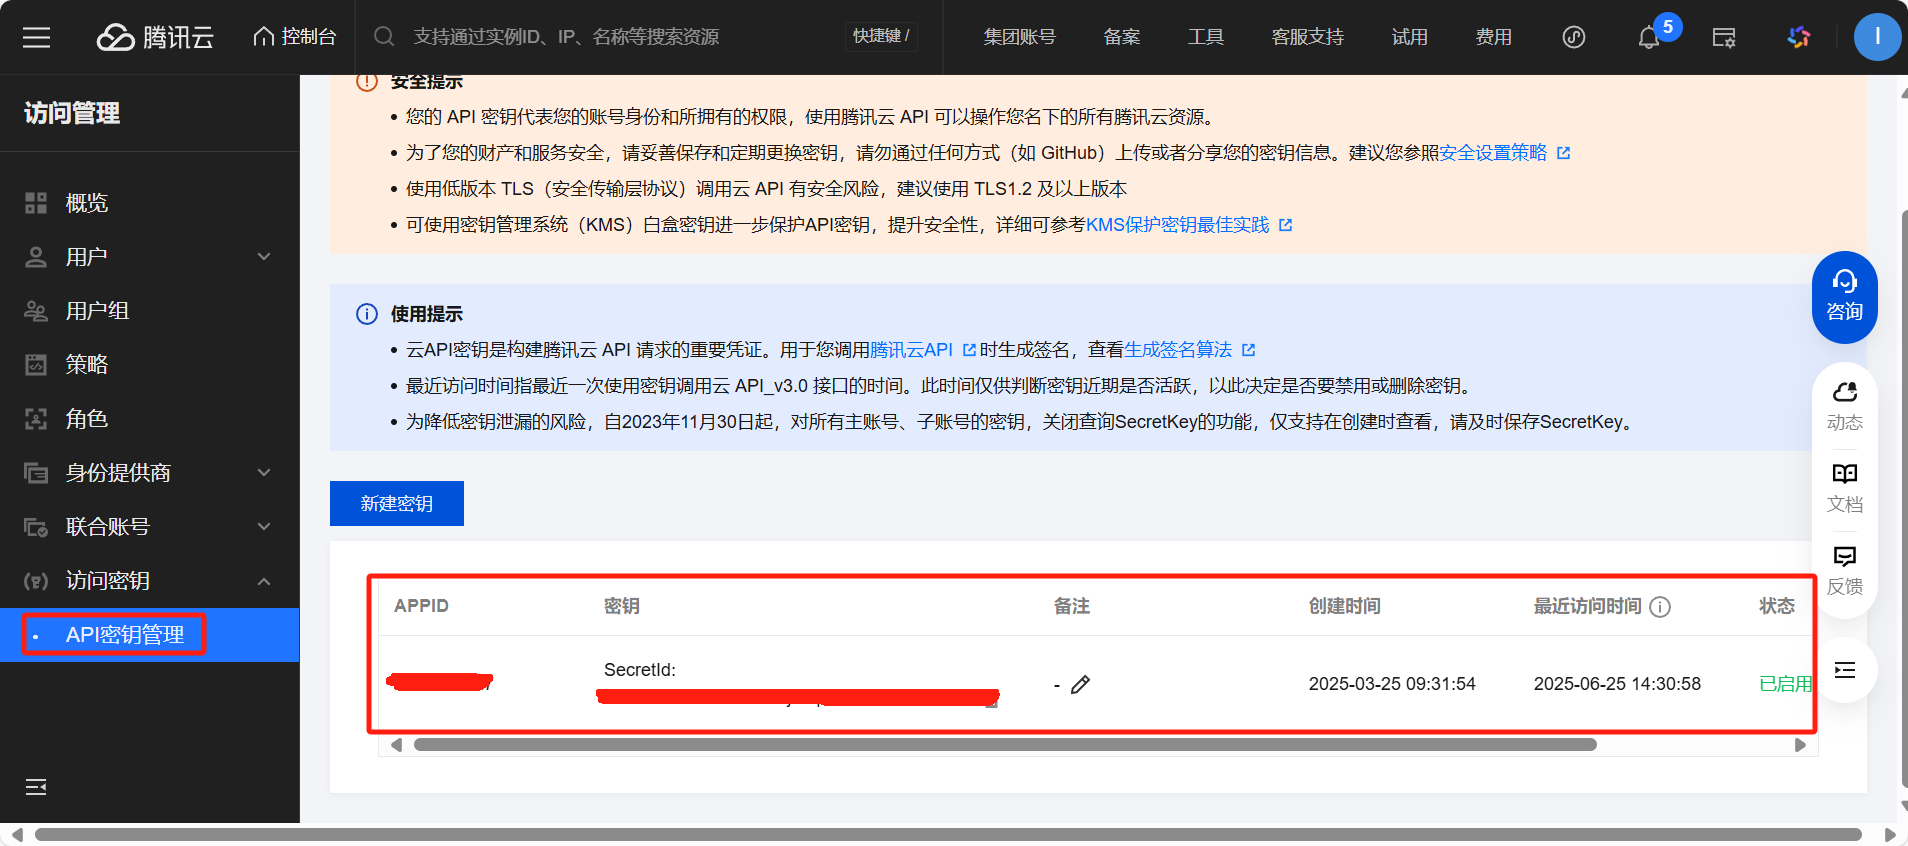Click the info icon beside 最近访问时间
This screenshot has height=846, width=1908.
tap(1660, 607)
